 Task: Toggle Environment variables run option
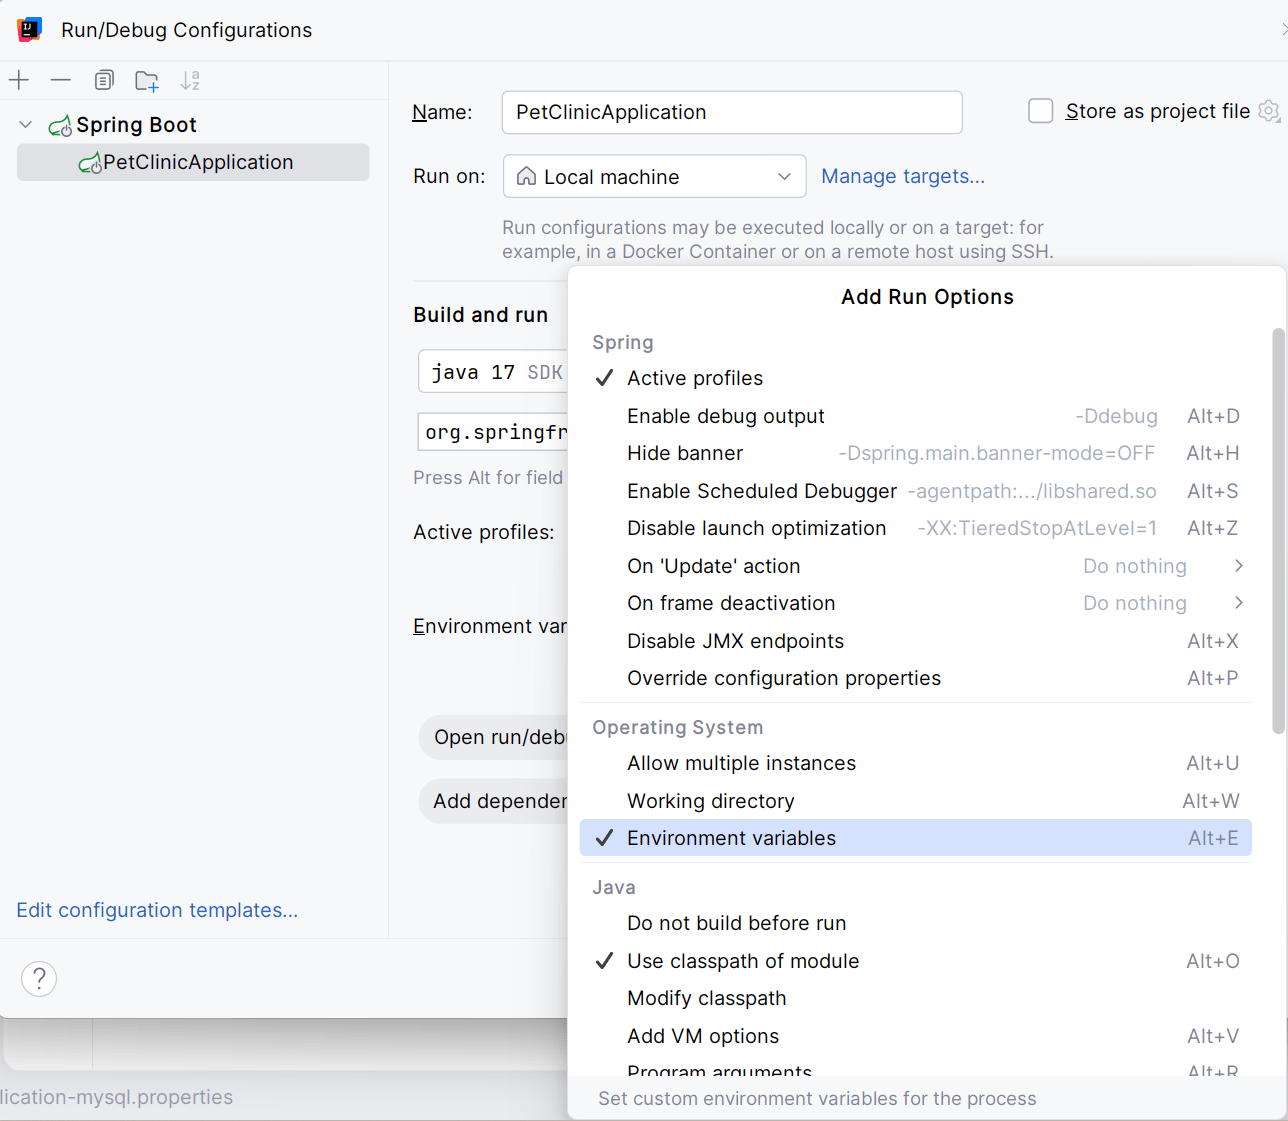915,838
